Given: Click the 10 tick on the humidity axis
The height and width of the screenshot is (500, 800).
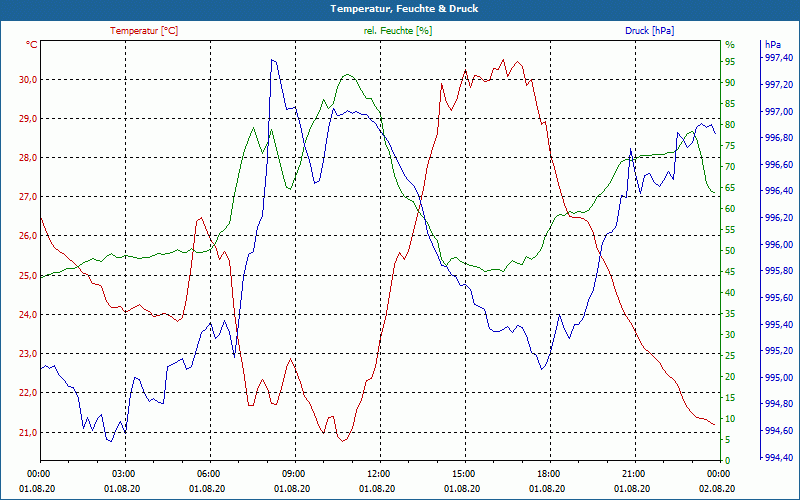Looking at the screenshot, I should click(730, 419).
